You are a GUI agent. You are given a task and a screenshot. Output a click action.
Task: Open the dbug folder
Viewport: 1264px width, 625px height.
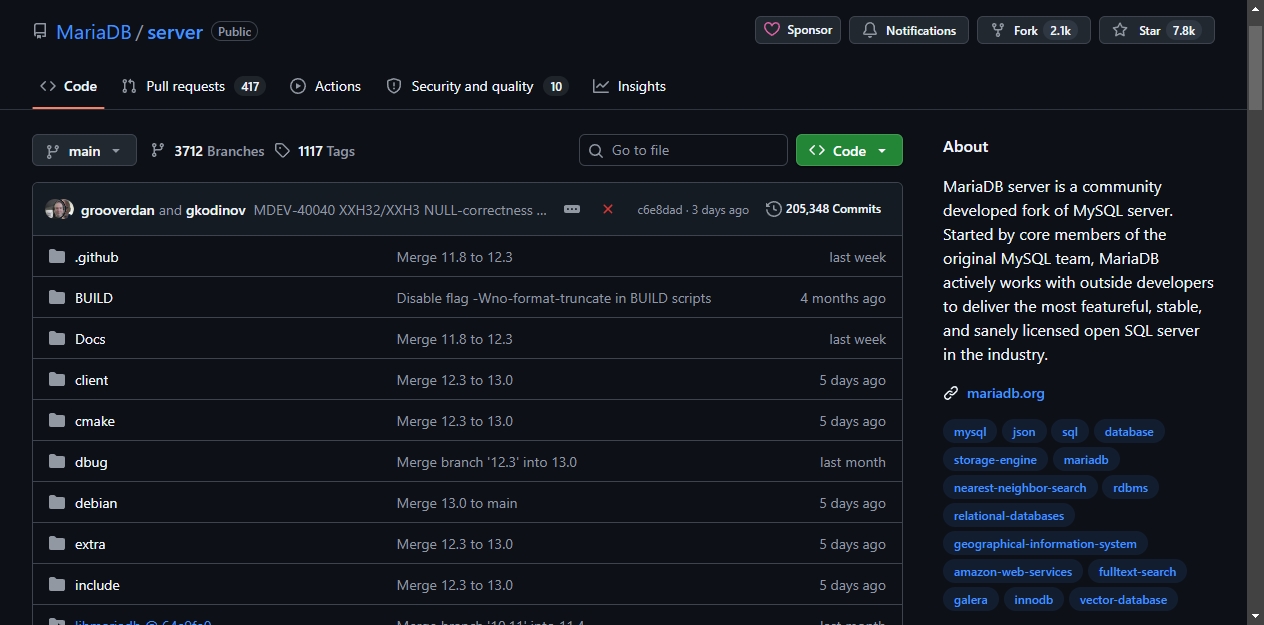[91, 462]
